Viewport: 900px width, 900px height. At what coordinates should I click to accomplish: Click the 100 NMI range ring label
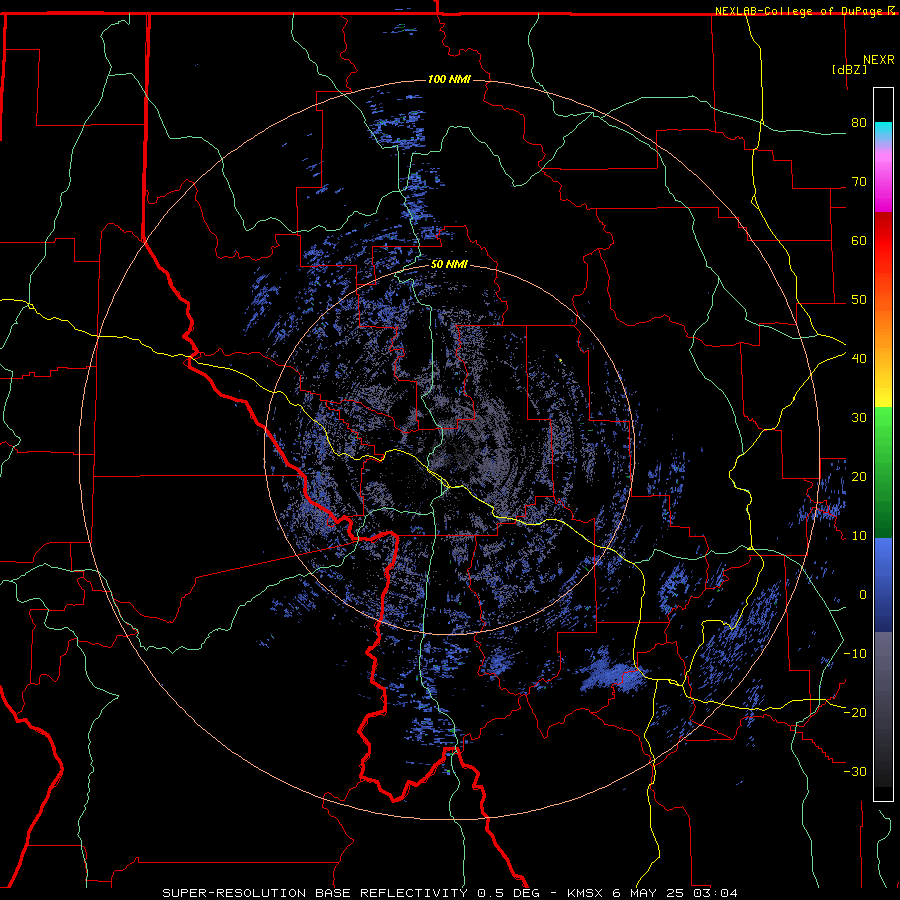tap(449, 79)
